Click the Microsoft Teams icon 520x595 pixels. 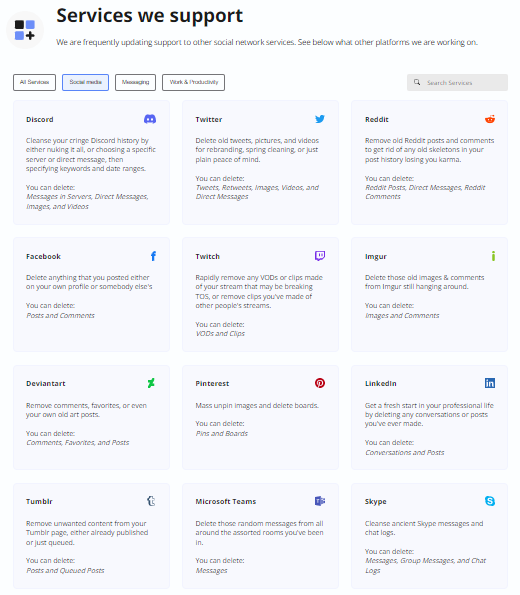click(x=320, y=501)
